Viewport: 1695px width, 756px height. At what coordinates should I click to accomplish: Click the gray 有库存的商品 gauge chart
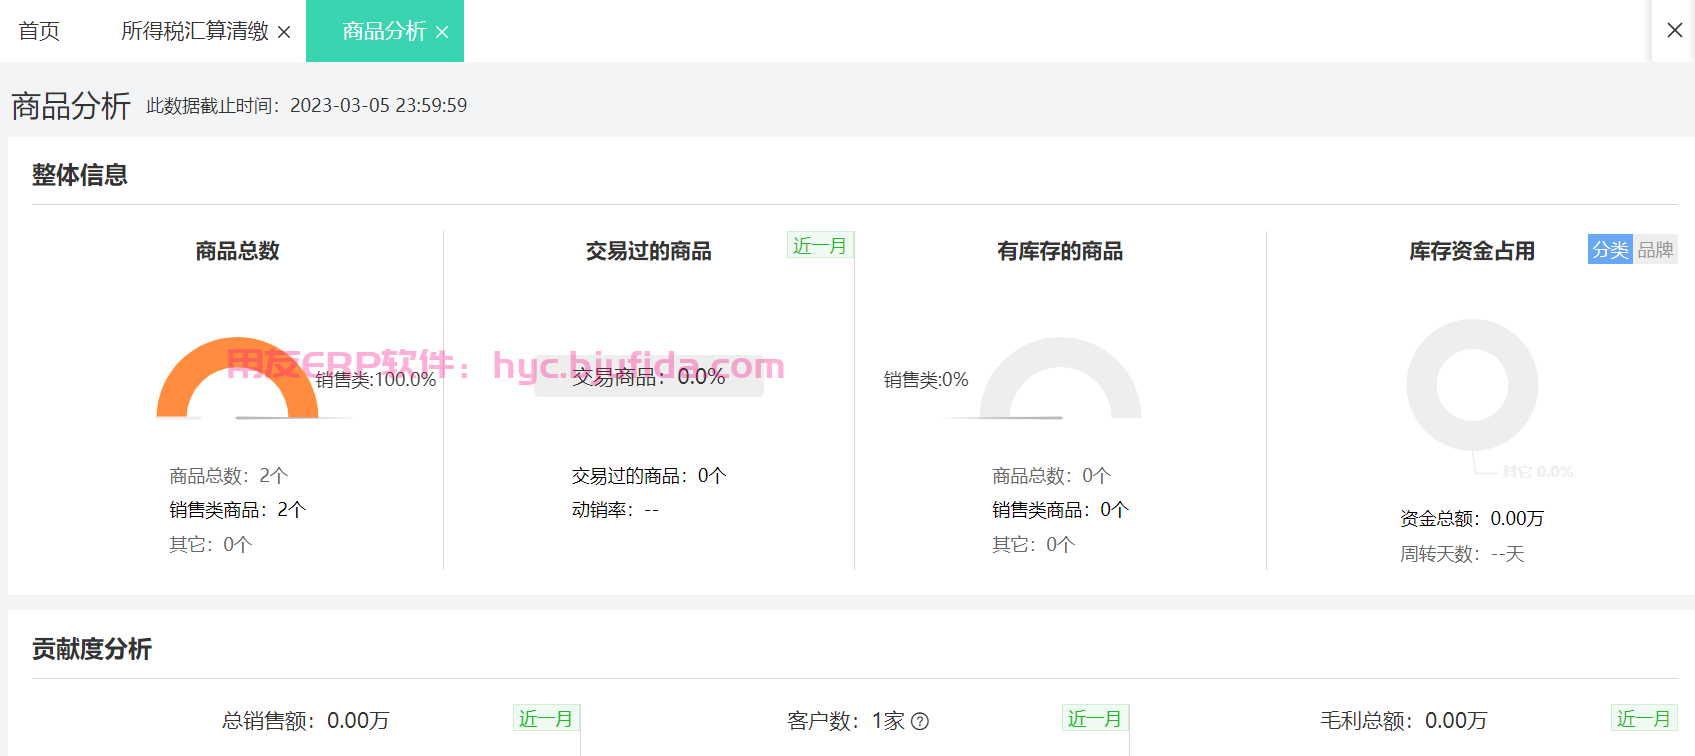[x=1060, y=377]
